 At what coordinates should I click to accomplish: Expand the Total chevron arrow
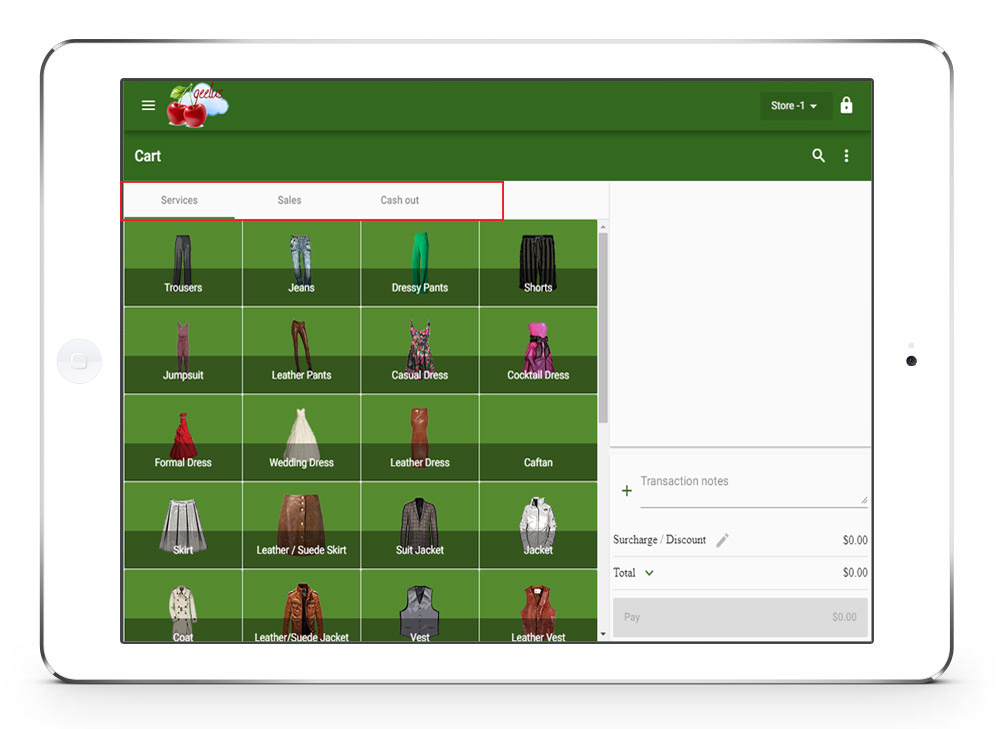(x=649, y=573)
